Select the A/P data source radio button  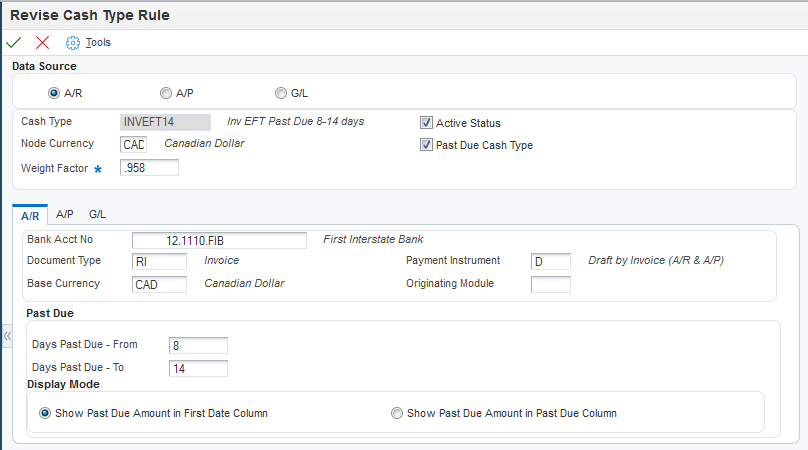click(167, 93)
